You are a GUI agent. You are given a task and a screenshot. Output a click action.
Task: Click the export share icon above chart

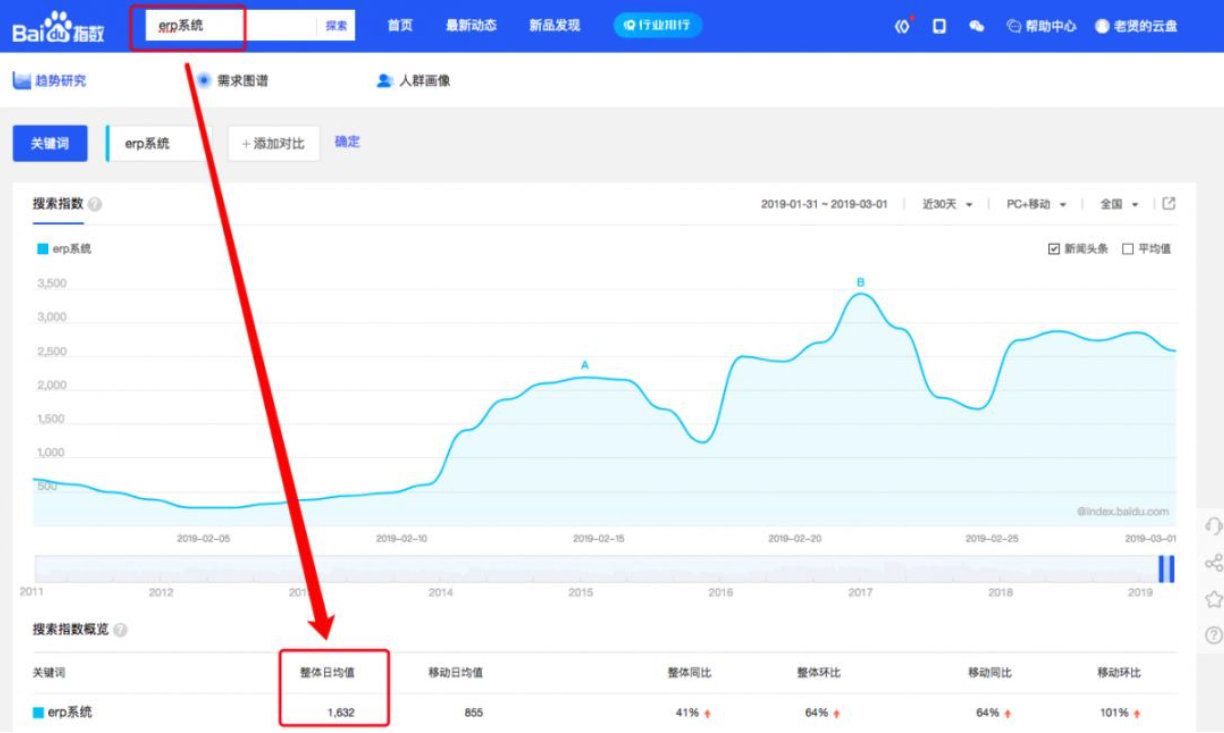coord(1169,203)
